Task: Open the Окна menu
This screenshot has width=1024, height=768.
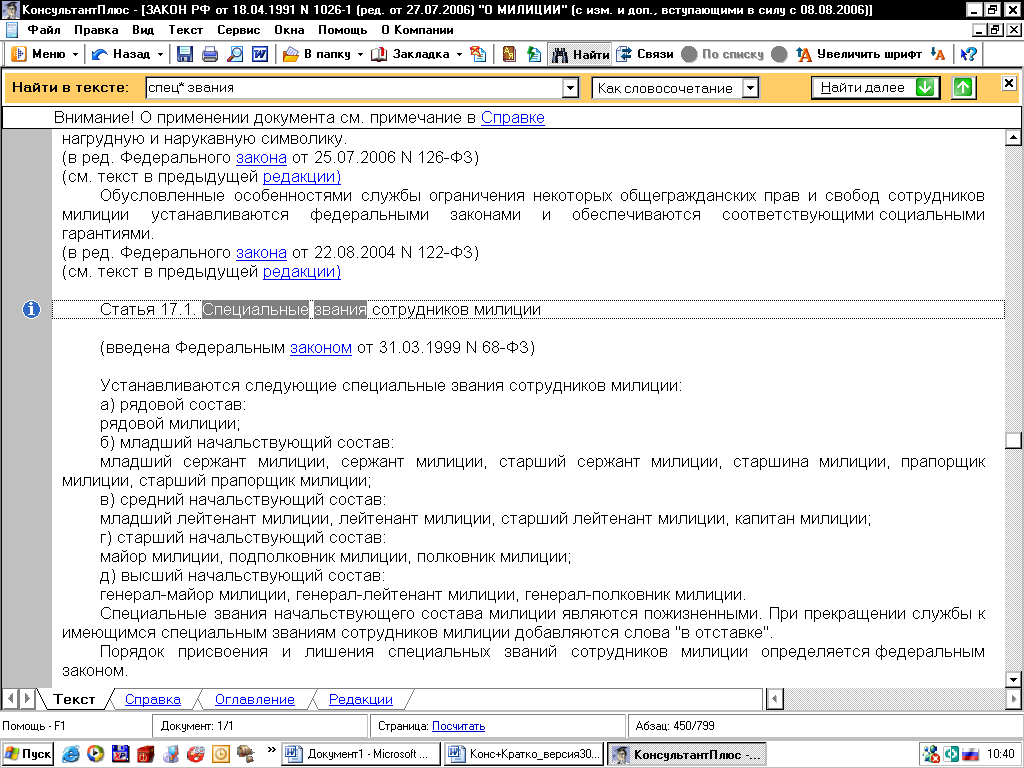Action: click(x=289, y=30)
